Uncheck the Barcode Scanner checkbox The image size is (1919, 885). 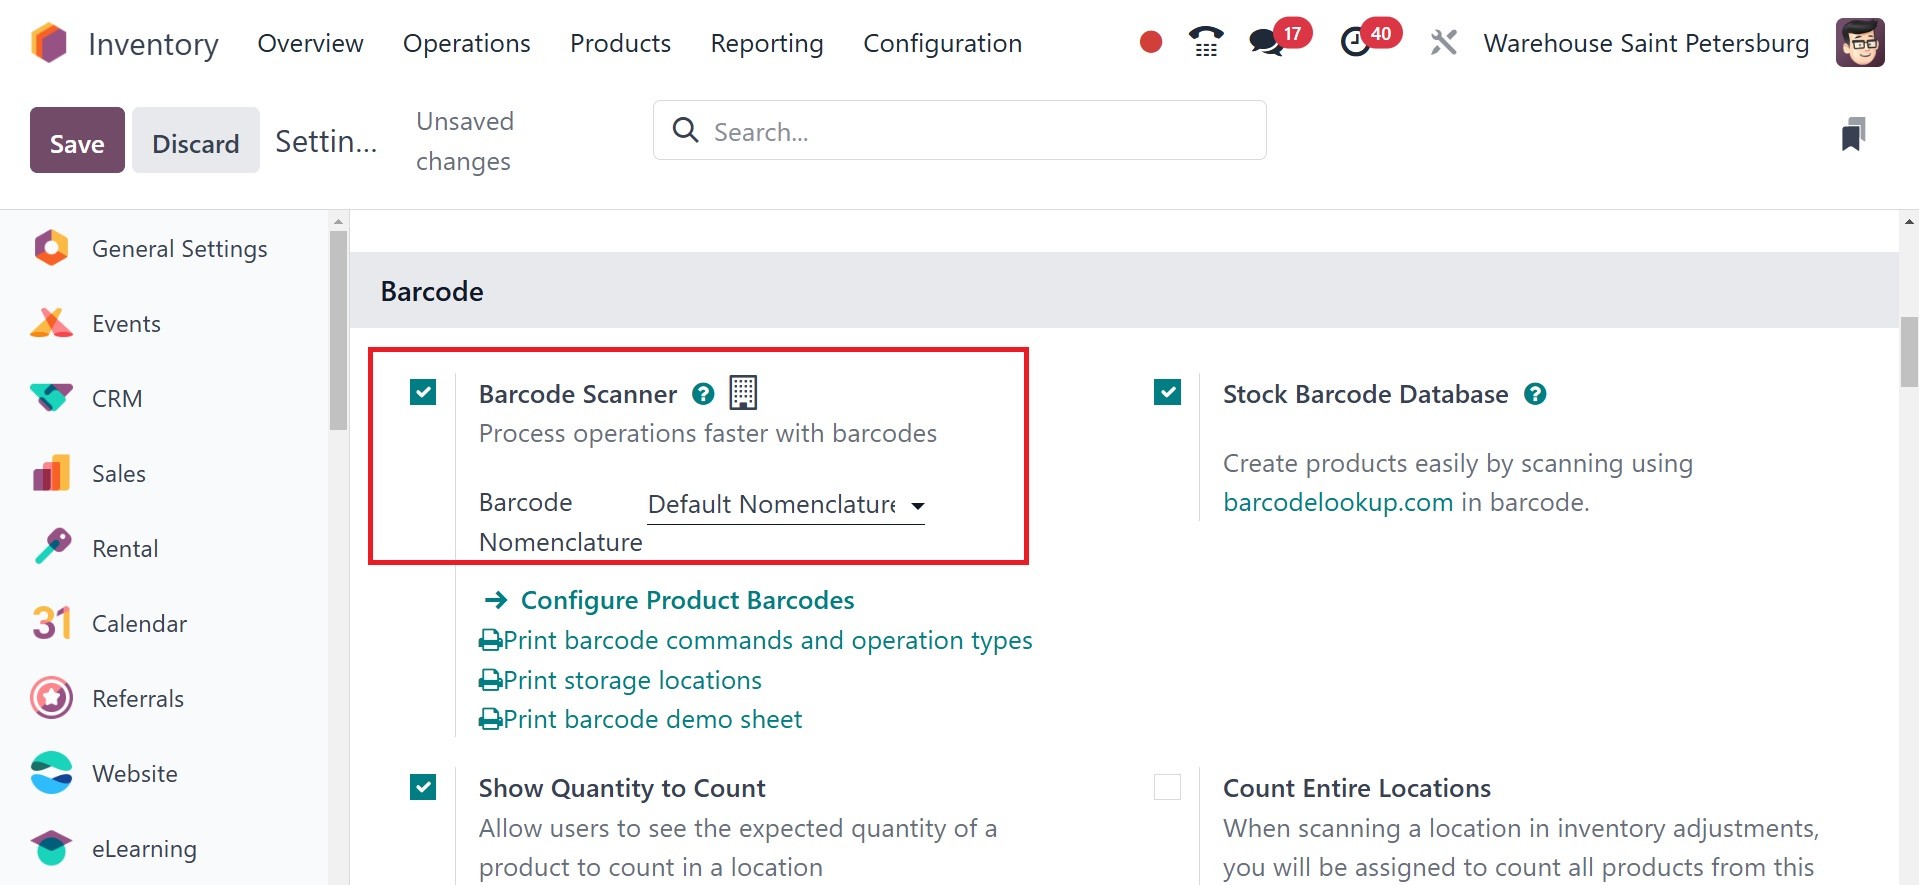423,392
